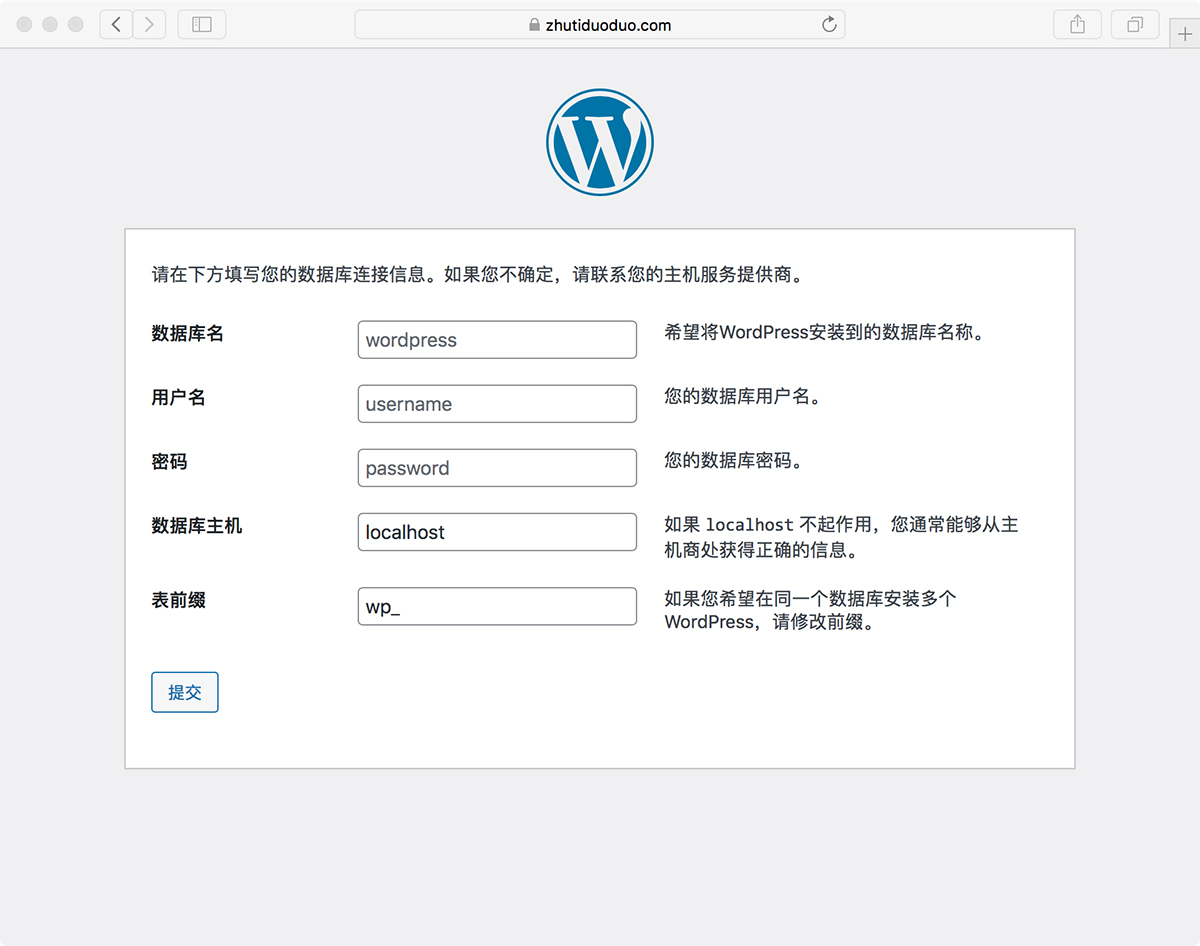Click the 表前缀 label
This screenshot has height=946, width=1200.
(179, 600)
